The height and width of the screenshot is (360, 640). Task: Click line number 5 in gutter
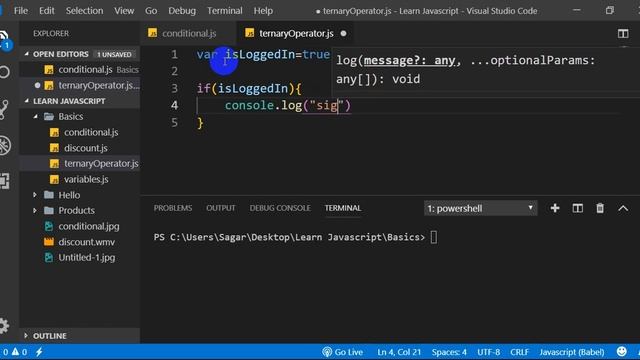(174, 122)
